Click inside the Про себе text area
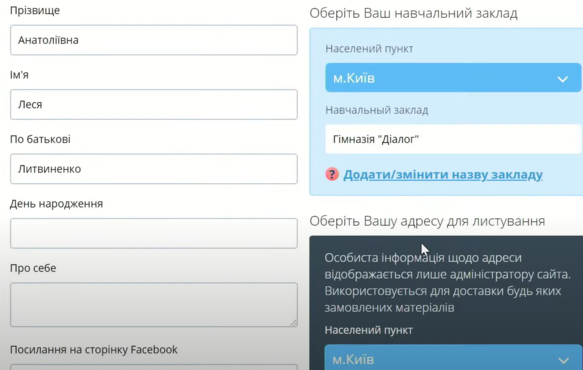Image resolution: width=583 pixels, height=370 pixels. click(154, 305)
